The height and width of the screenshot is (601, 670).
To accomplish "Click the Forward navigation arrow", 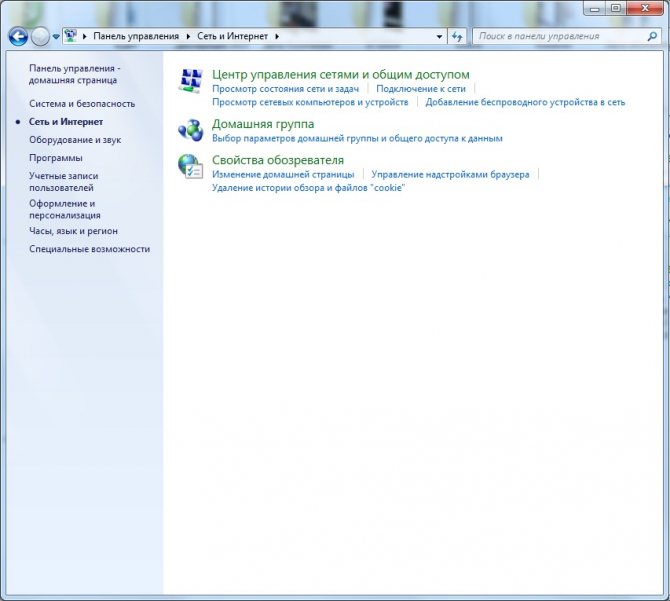I will click(40, 37).
